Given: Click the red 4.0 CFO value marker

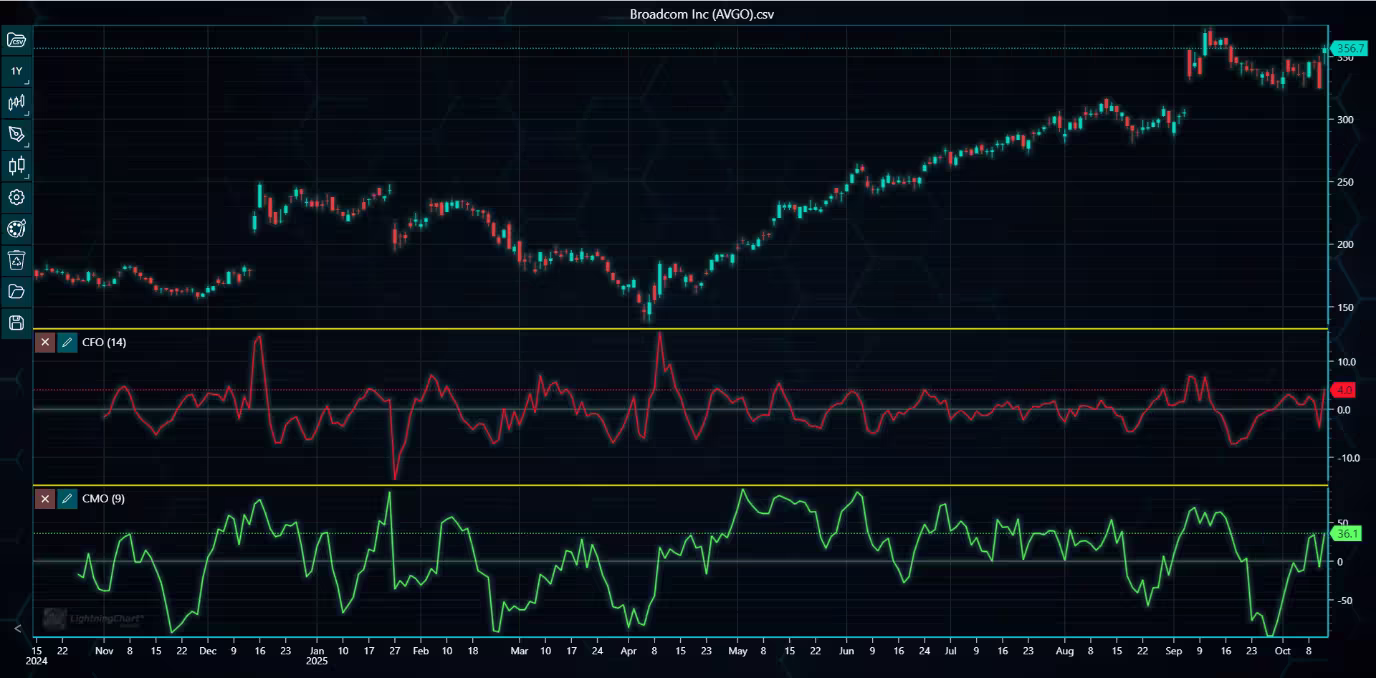Looking at the screenshot, I should [1344, 389].
